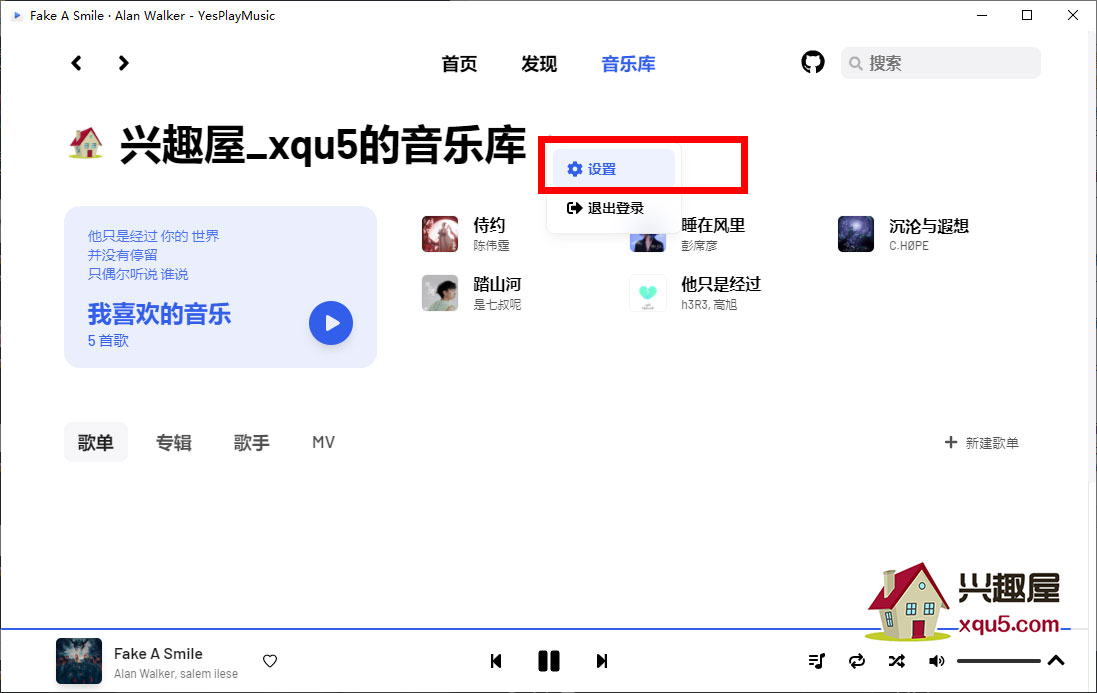The image size is (1097, 693).
Task: Expand the lyrics view with the up chevron
Action: point(1056,661)
